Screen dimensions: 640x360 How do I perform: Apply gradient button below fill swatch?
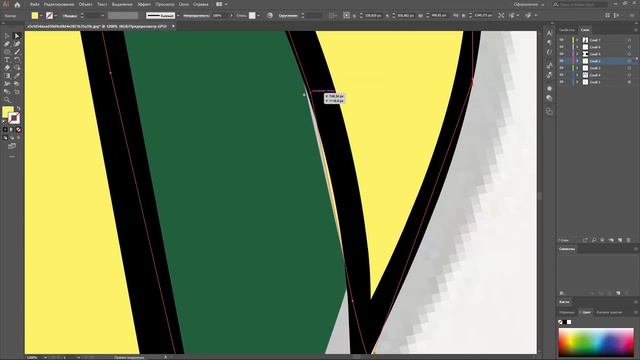12,130
